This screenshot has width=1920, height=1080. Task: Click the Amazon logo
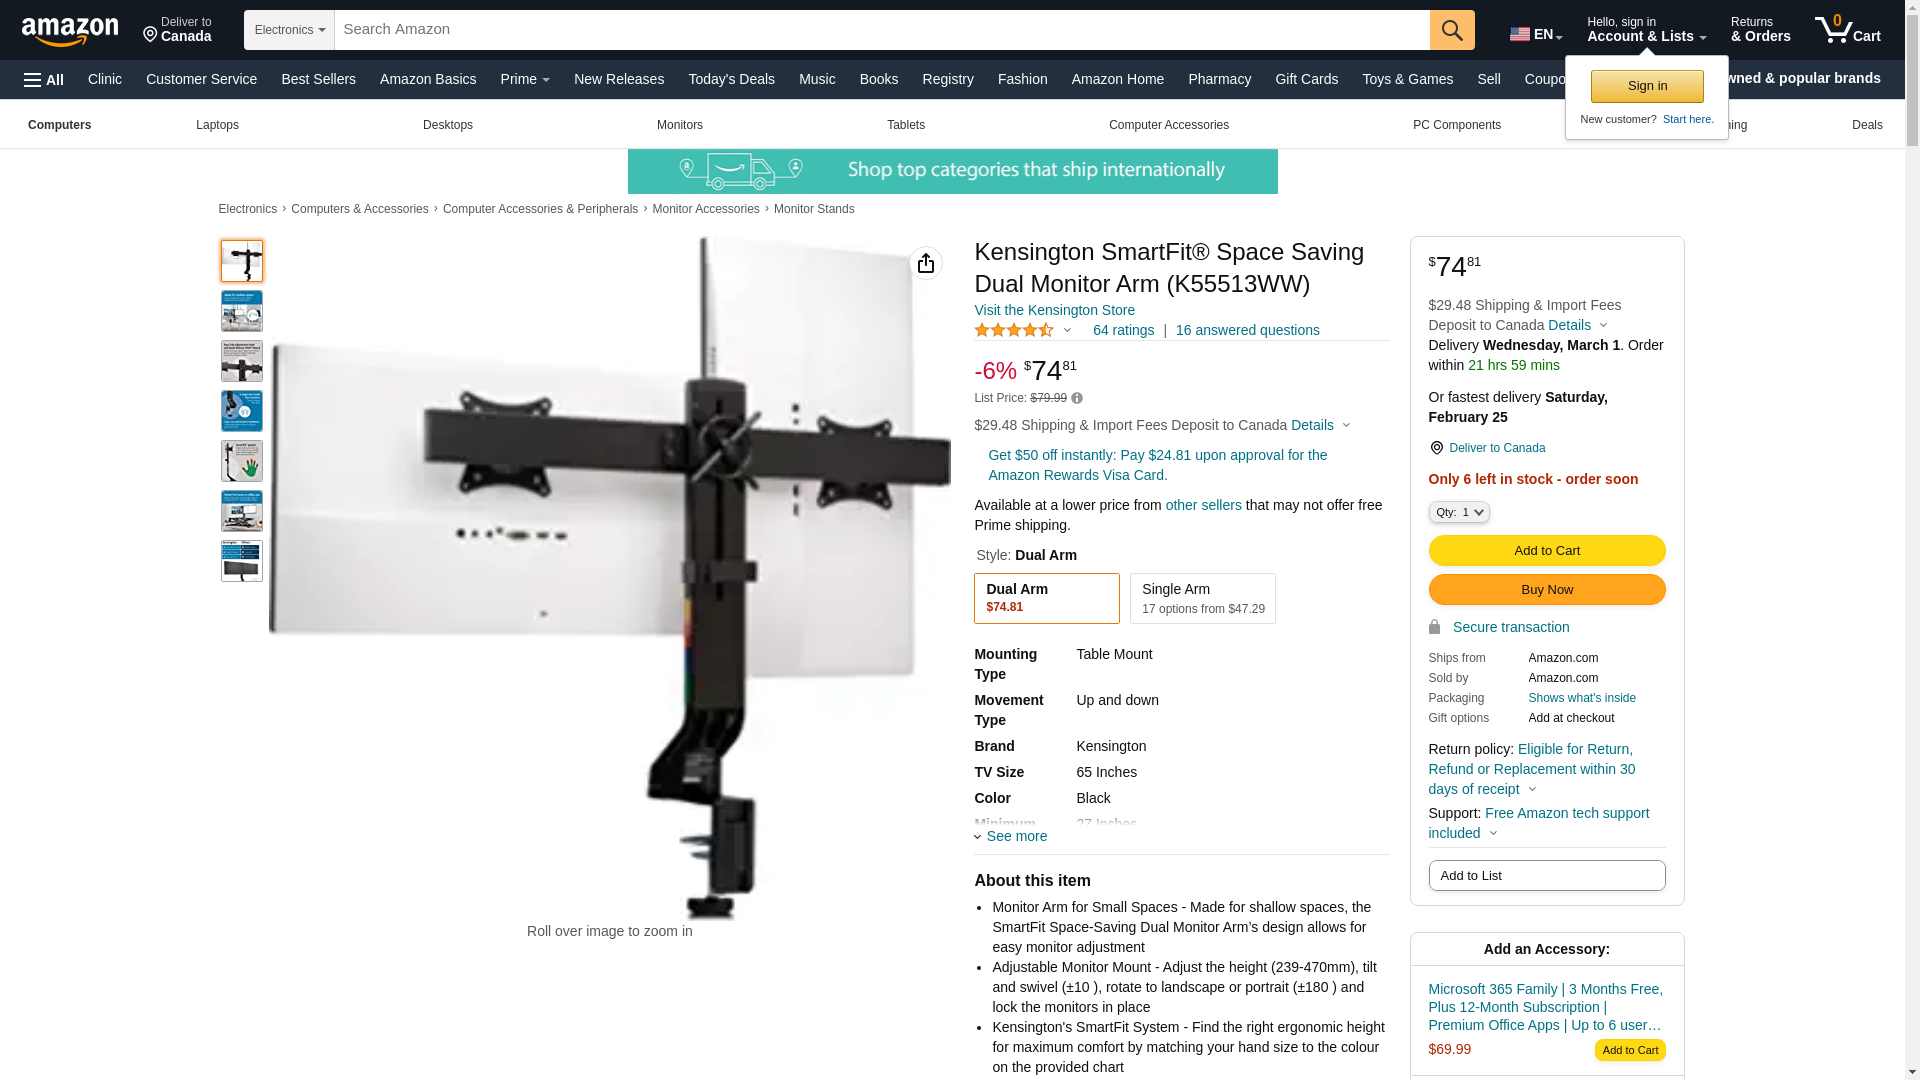[x=70, y=31]
